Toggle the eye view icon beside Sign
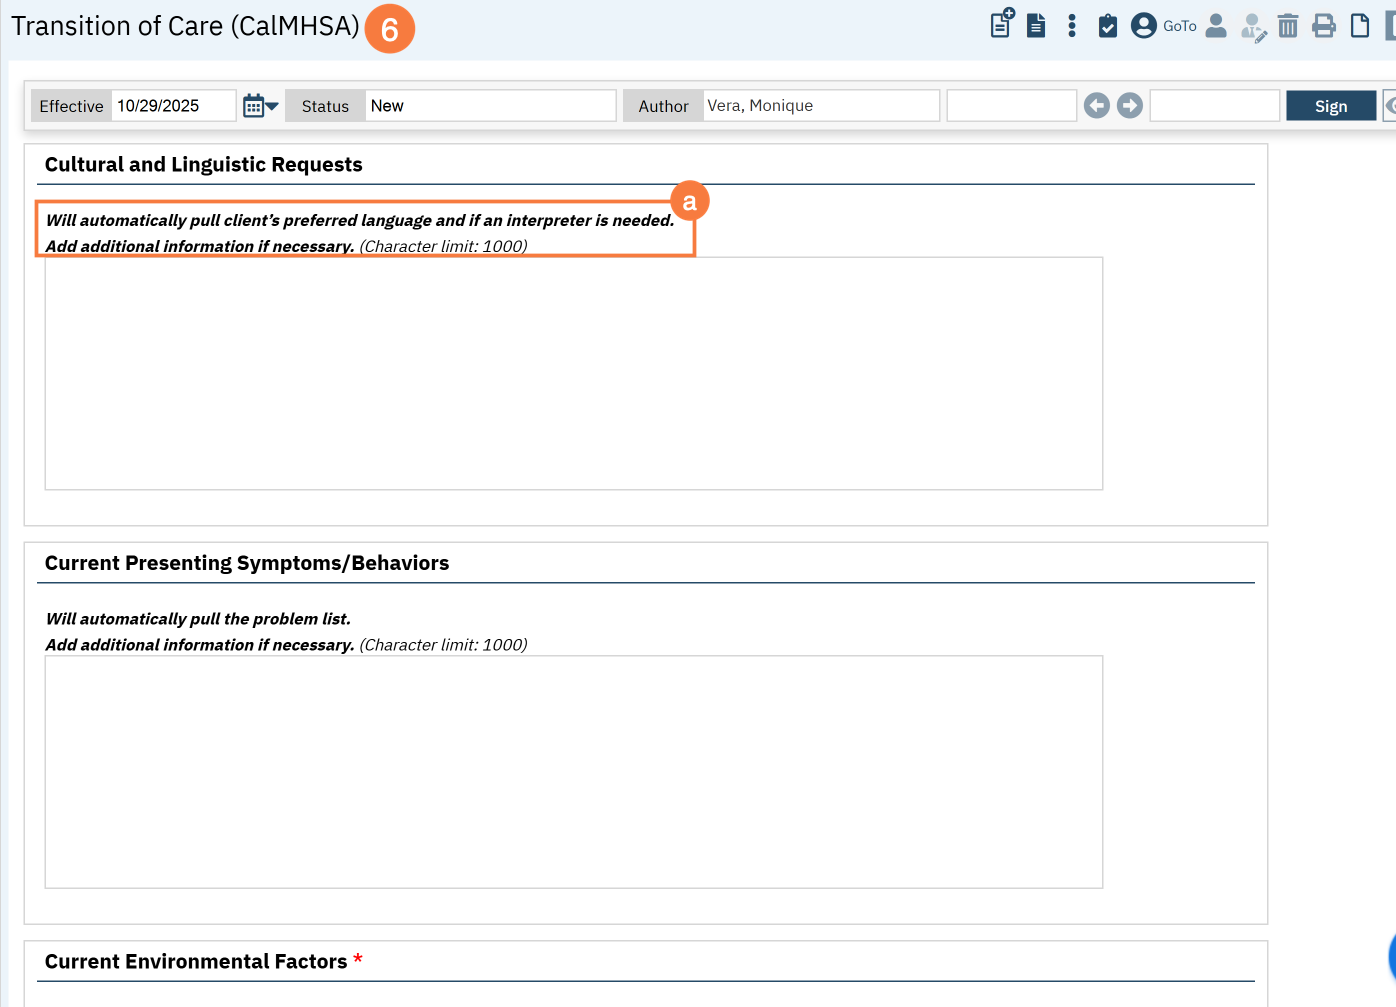1396x1007 pixels. [x=1389, y=106]
